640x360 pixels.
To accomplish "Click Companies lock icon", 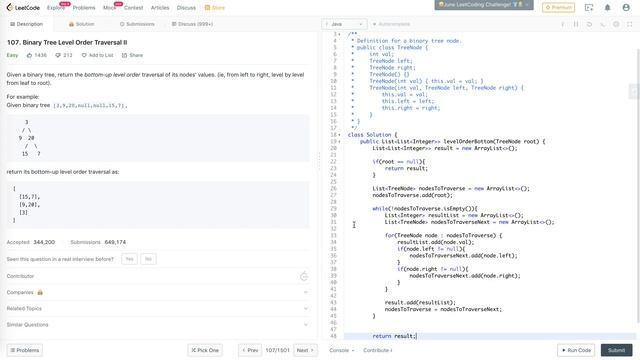I will (x=40, y=292).
